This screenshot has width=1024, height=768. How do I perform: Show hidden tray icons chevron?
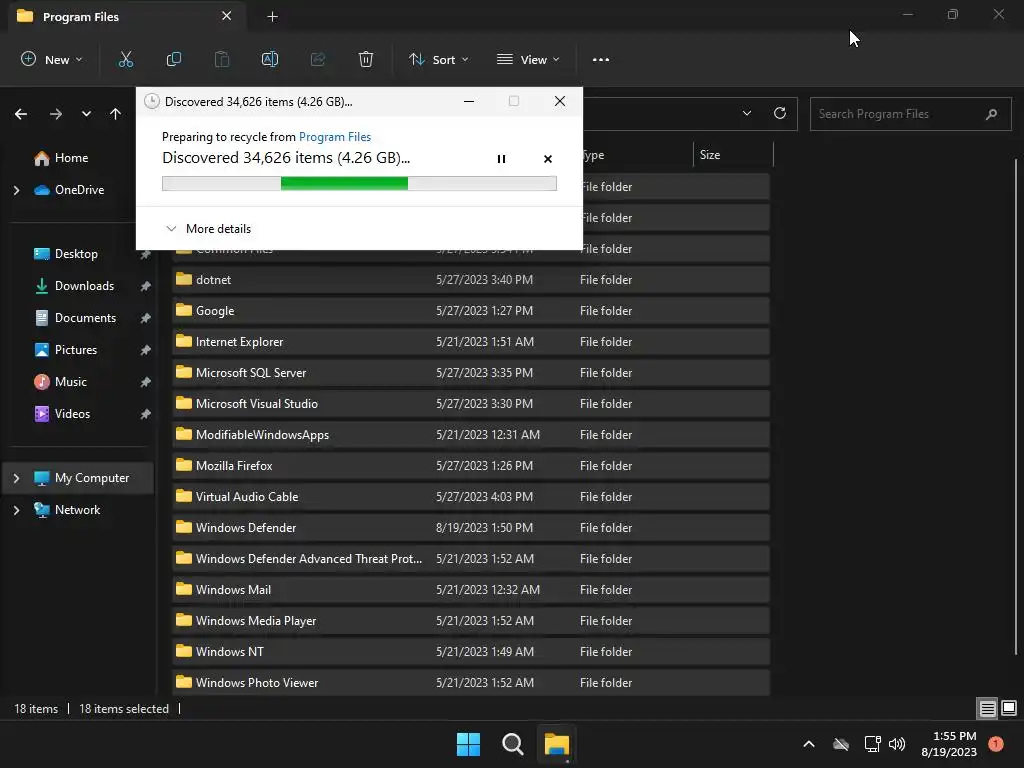pos(808,744)
